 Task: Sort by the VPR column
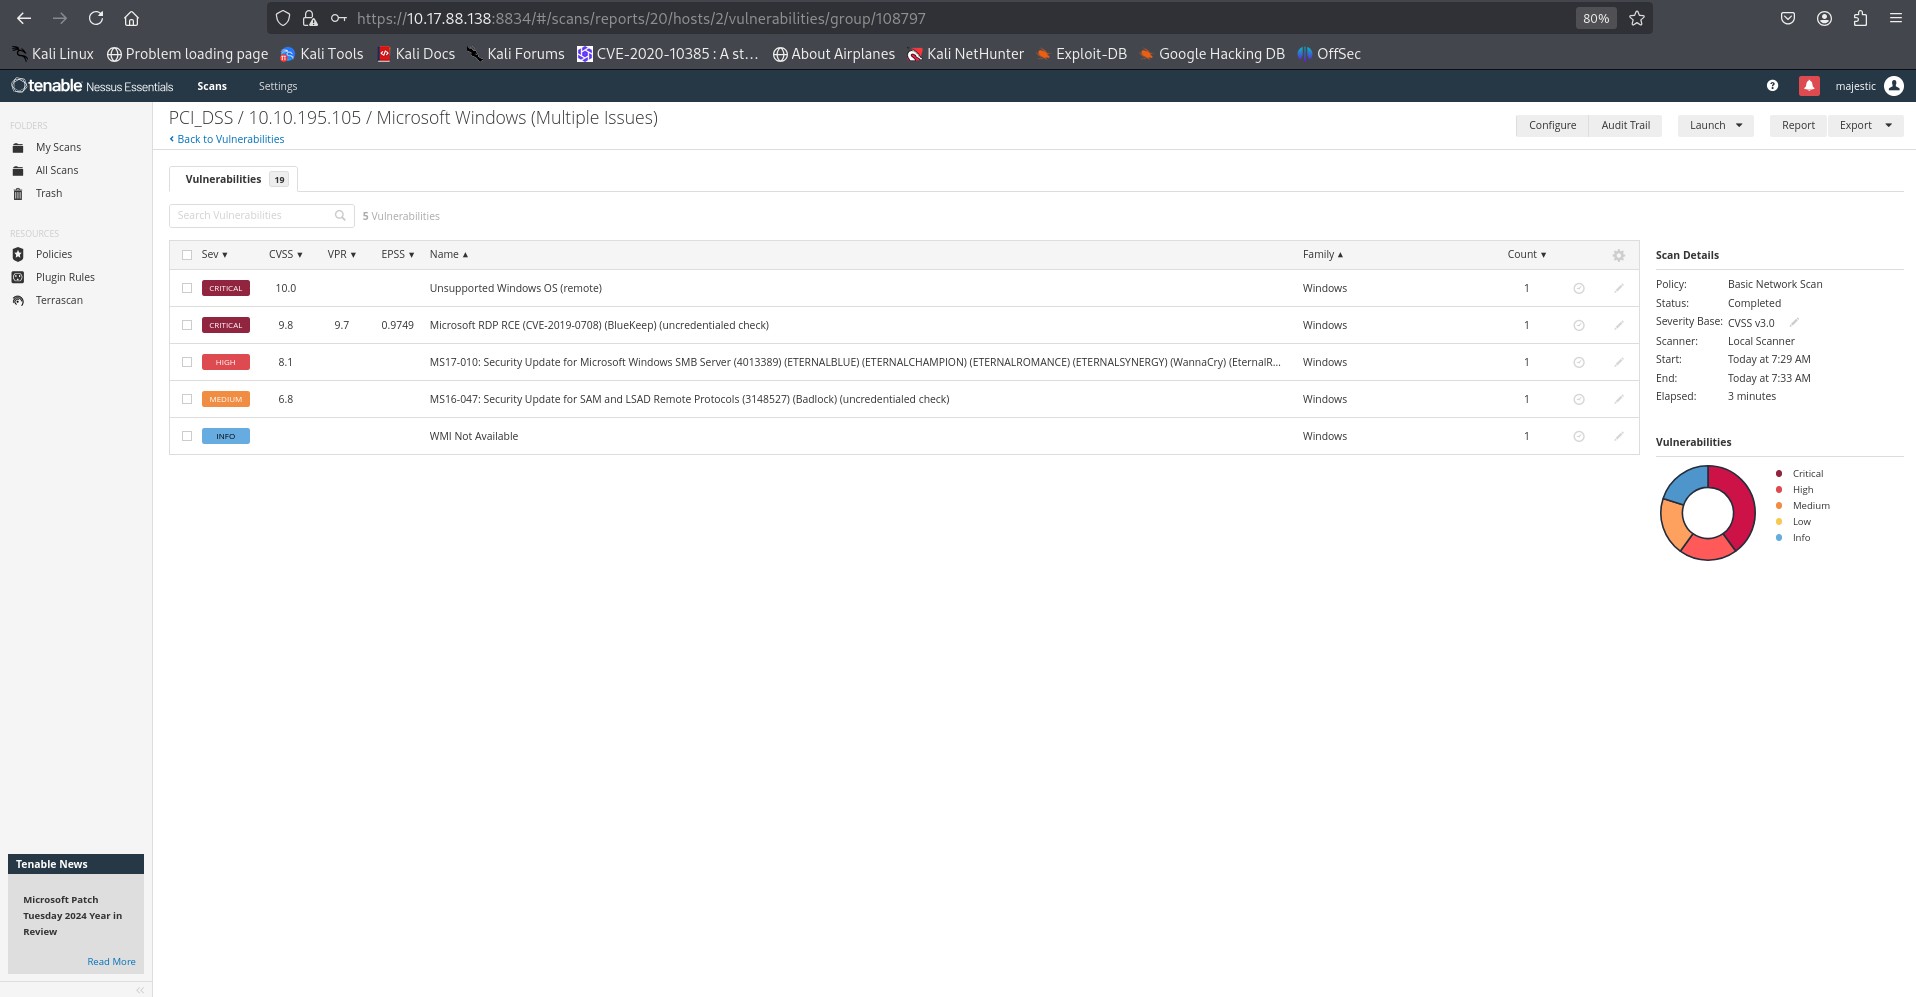(341, 254)
